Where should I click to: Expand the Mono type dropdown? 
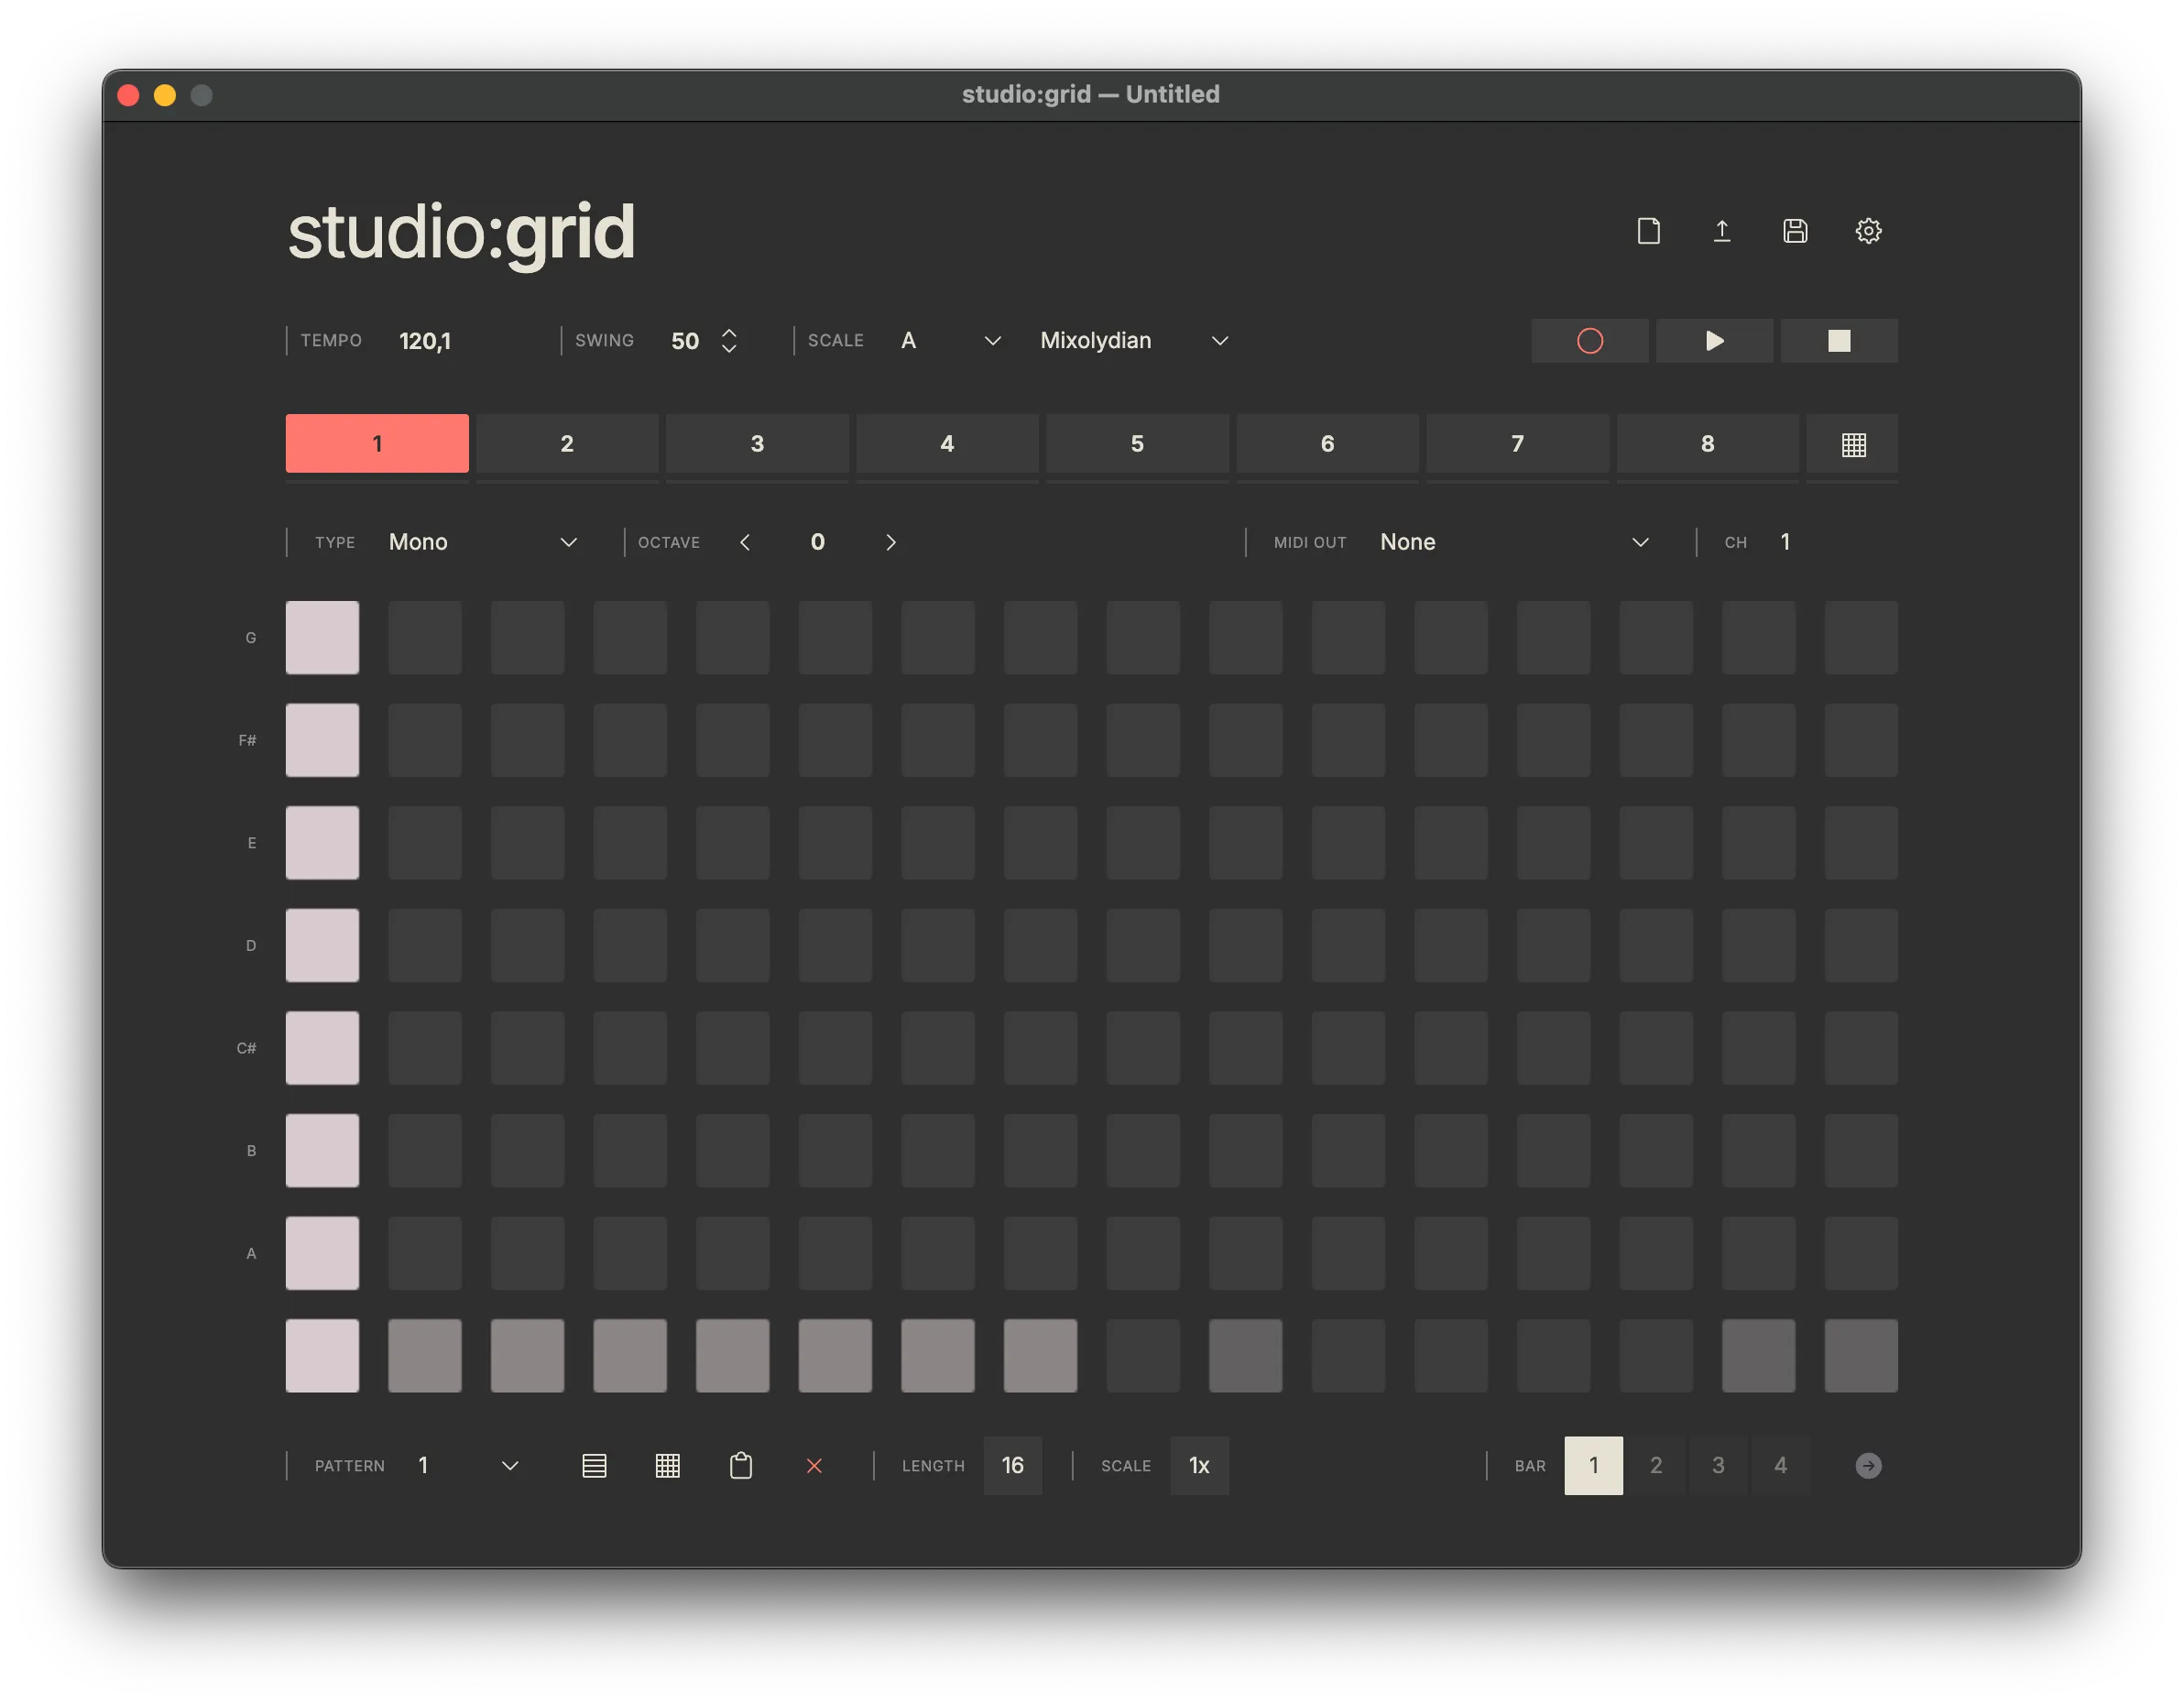pyautogui.click(x=482, y=542)
